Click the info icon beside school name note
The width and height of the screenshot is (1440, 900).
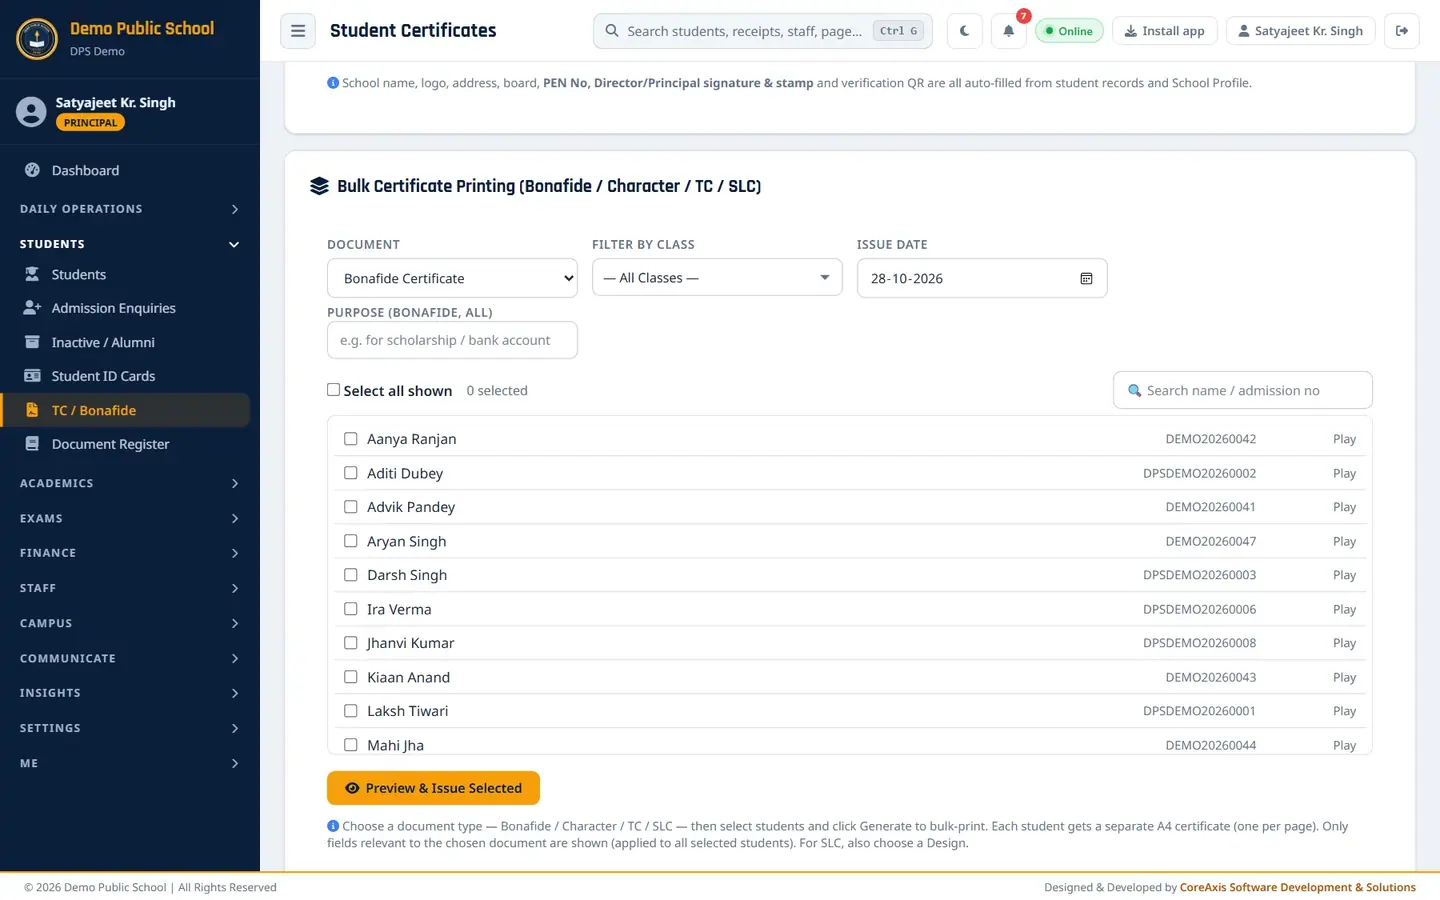pos(333,83)
